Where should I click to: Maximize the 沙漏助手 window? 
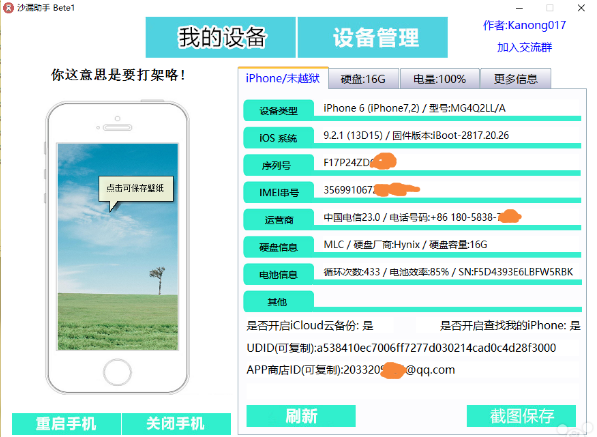pyautogui.click(x=550, y=8)
